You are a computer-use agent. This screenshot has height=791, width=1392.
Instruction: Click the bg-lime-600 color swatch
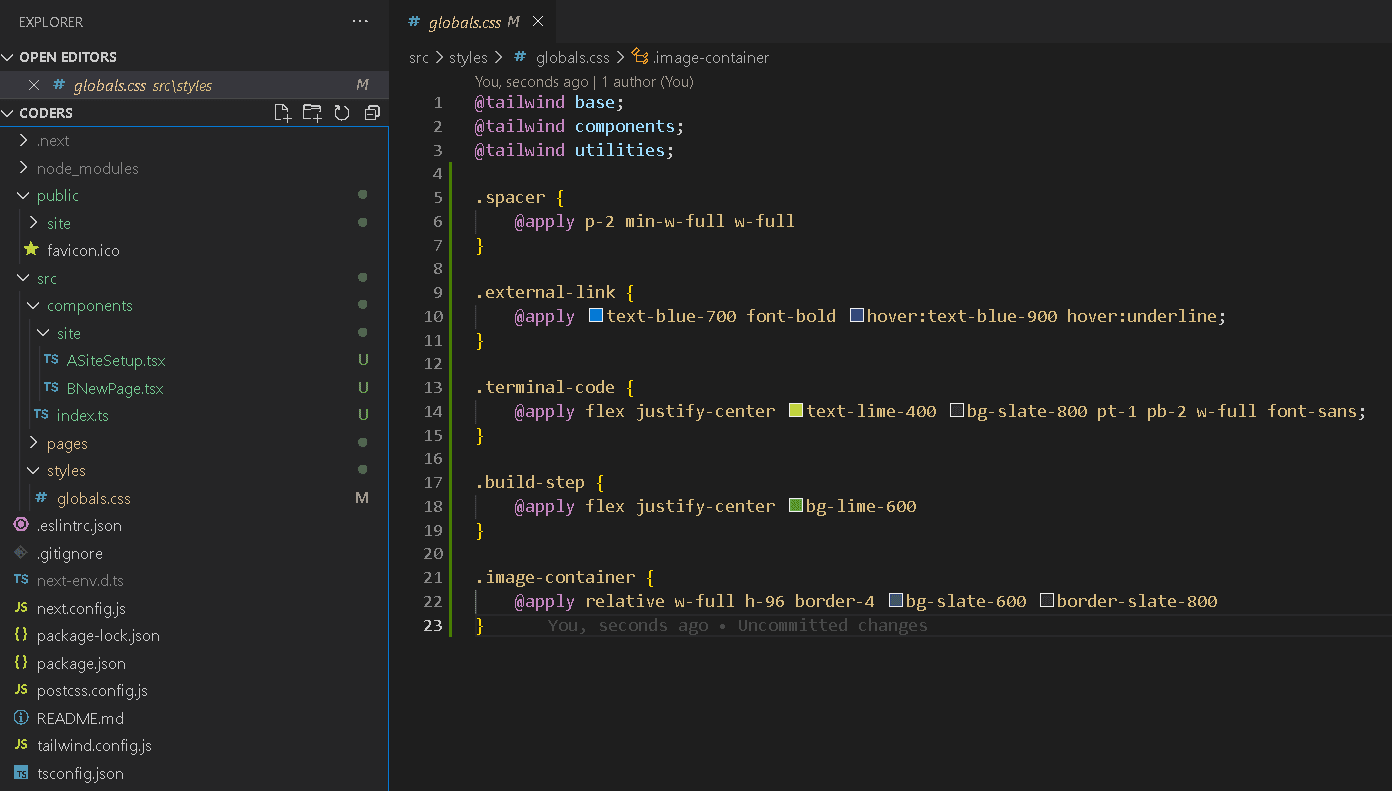pyautogui.click(x=796, y=506)
